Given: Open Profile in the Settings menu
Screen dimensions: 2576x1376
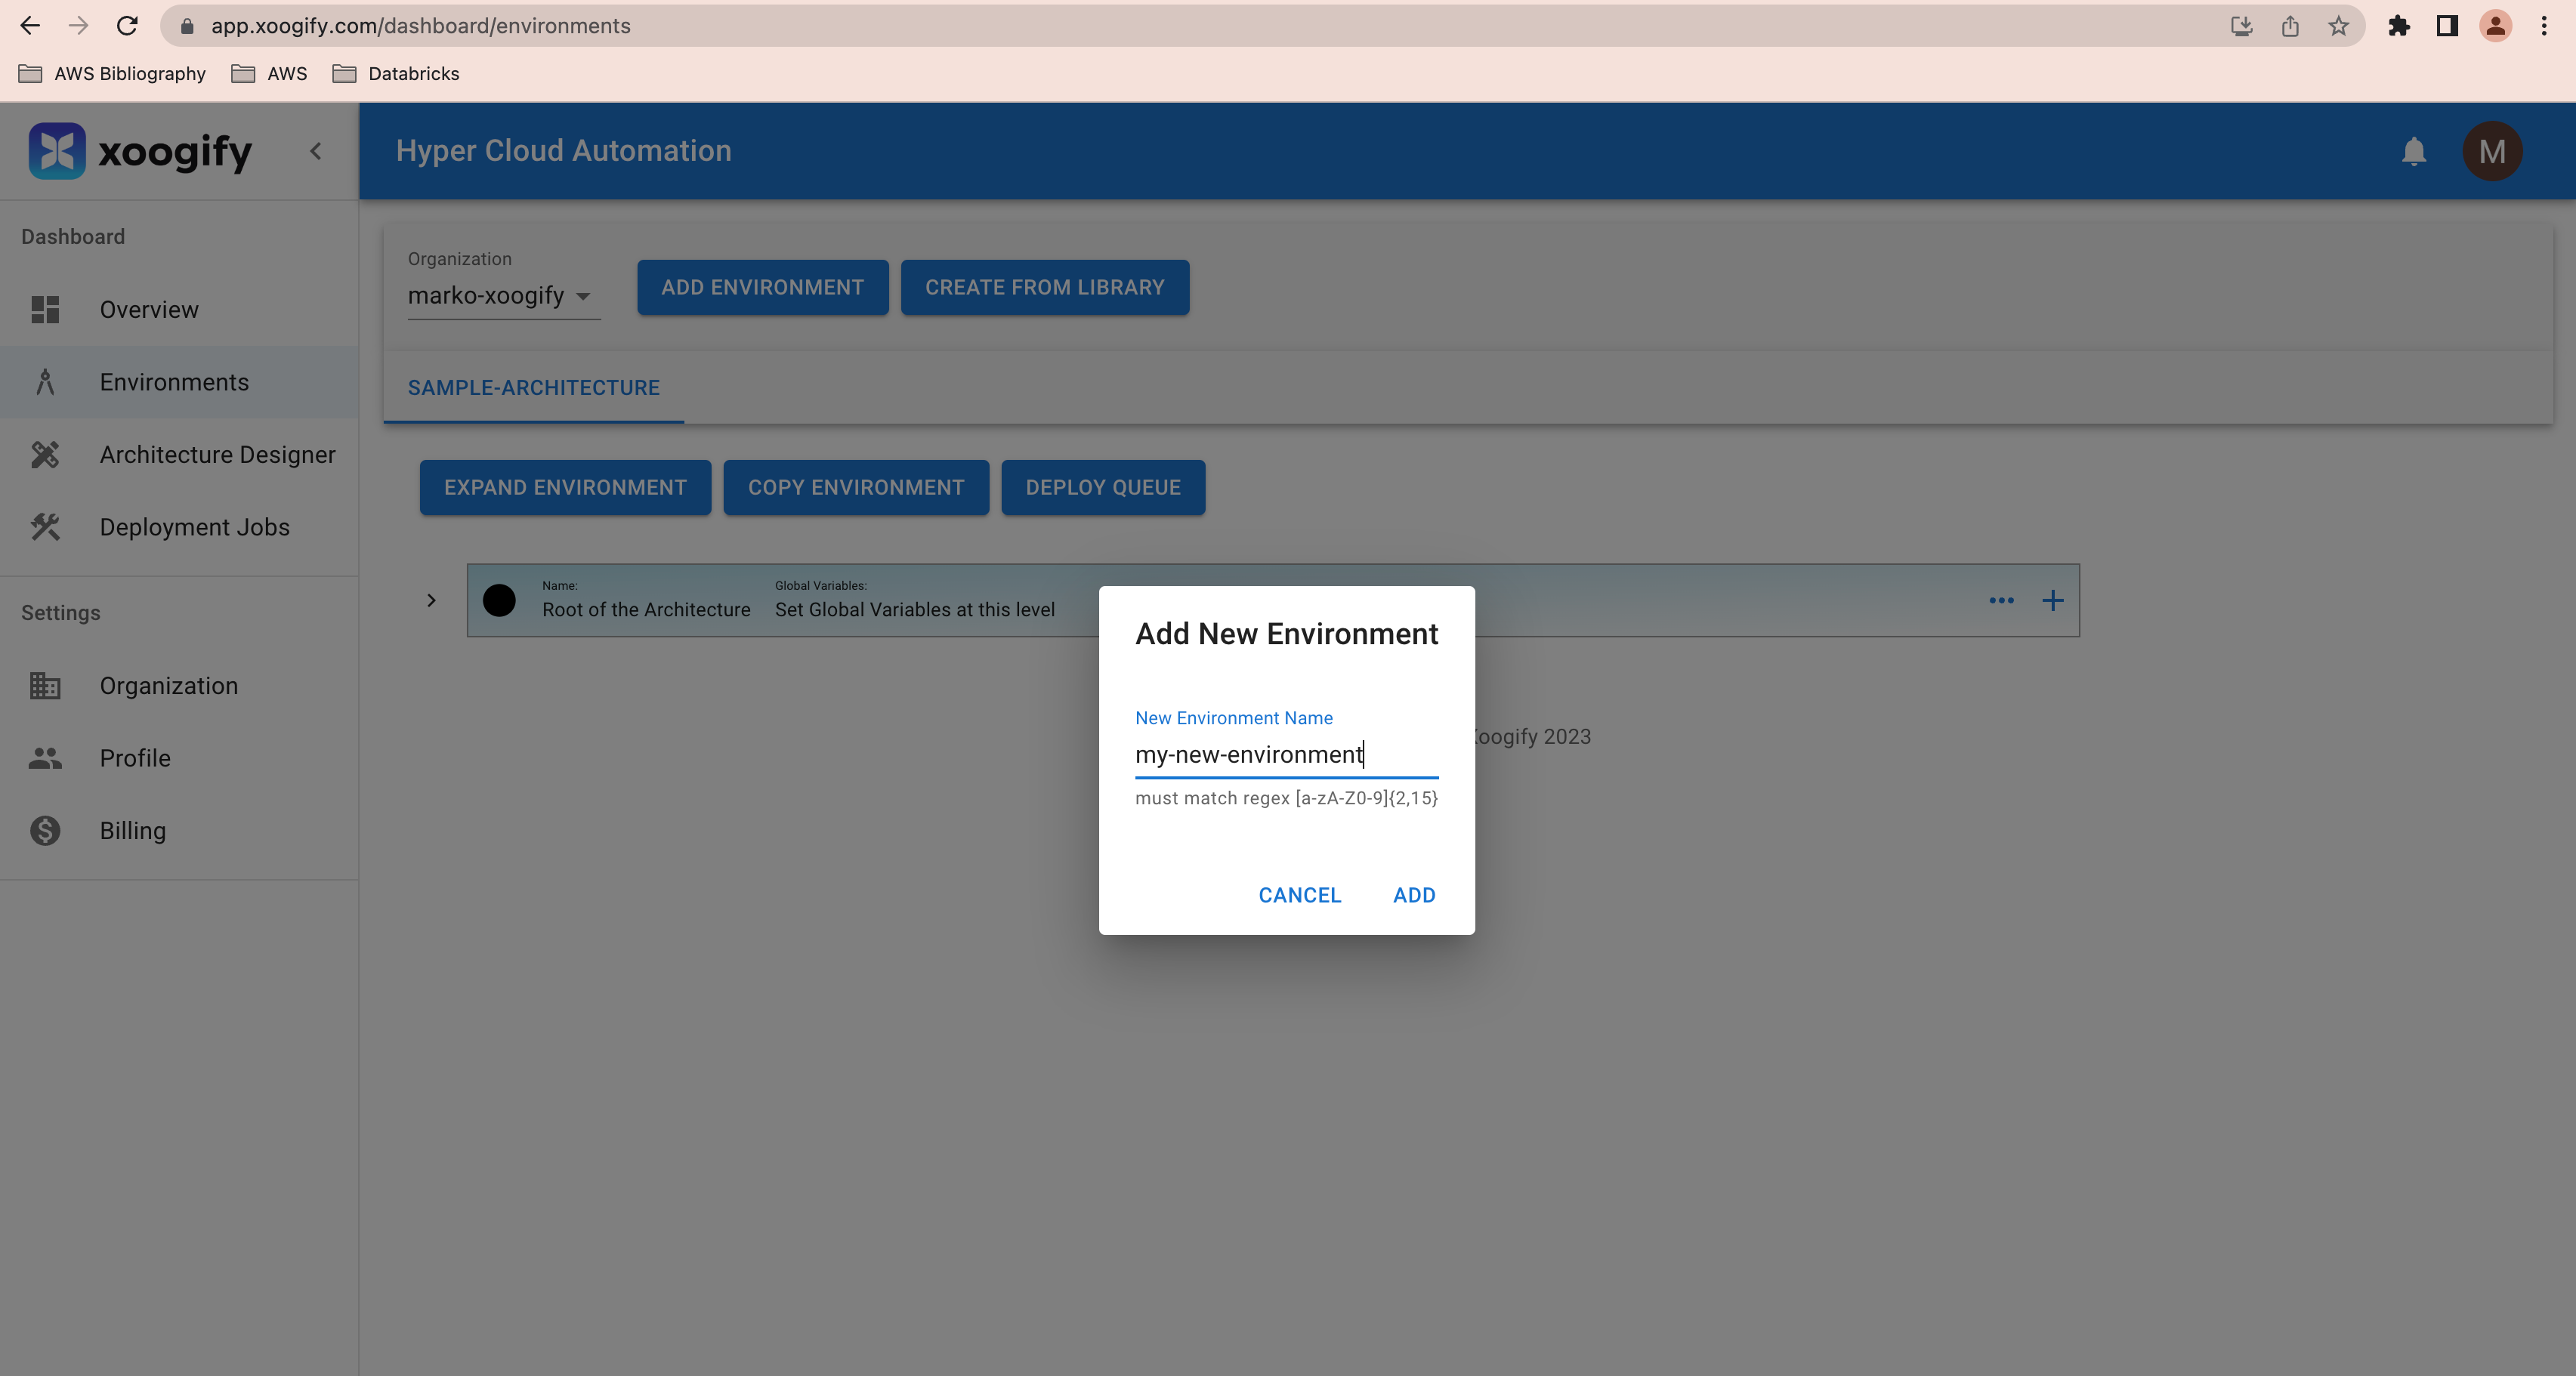Looking at the screenshot, I should click(x=135, y=758).
